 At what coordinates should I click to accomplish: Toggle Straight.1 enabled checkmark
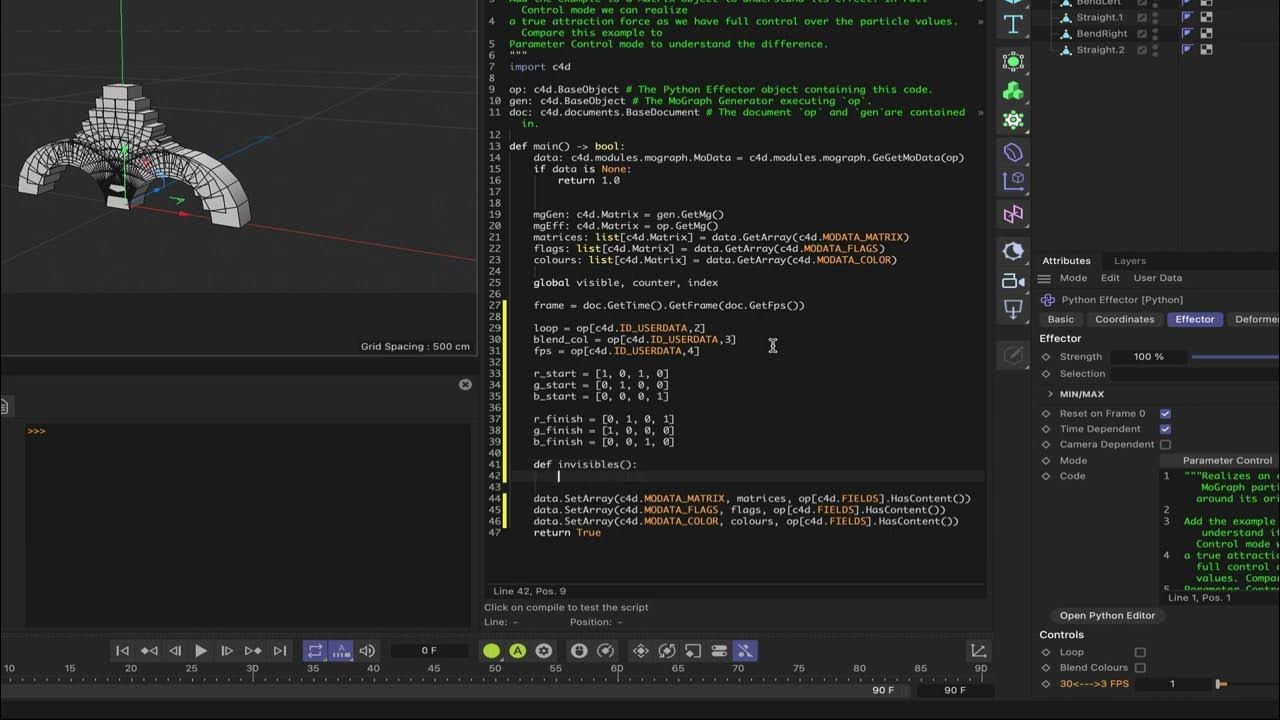[x=1142, y=17]
